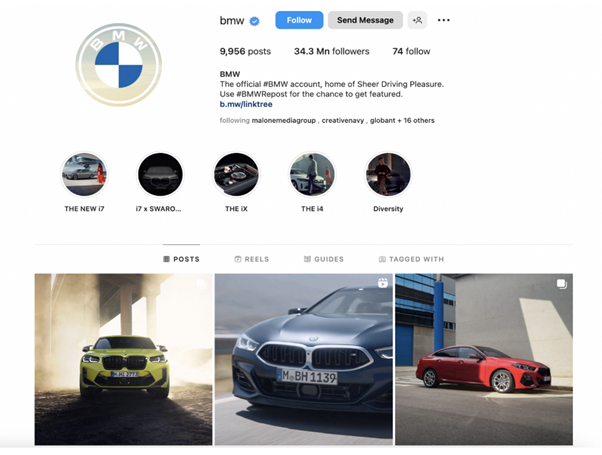Open the Diversity story highlight
Screen dimensions: 602x455
pos(388,175)
